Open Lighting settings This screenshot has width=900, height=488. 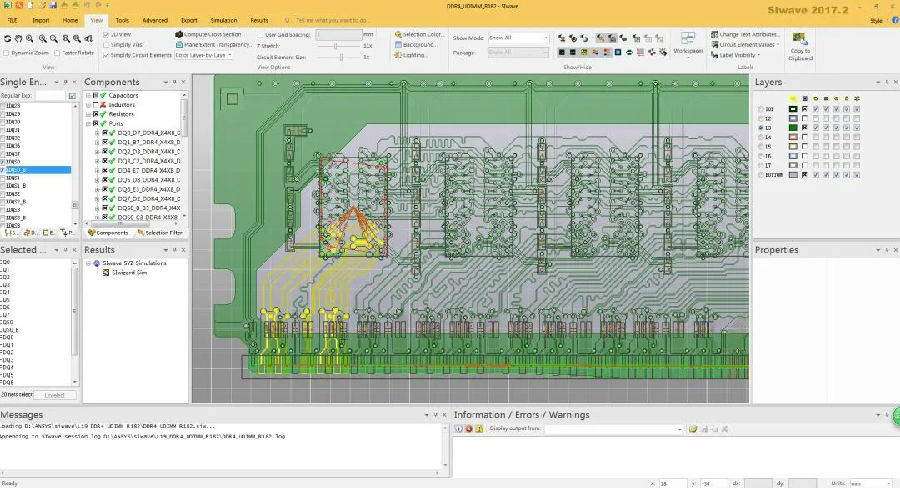[411, 55]
